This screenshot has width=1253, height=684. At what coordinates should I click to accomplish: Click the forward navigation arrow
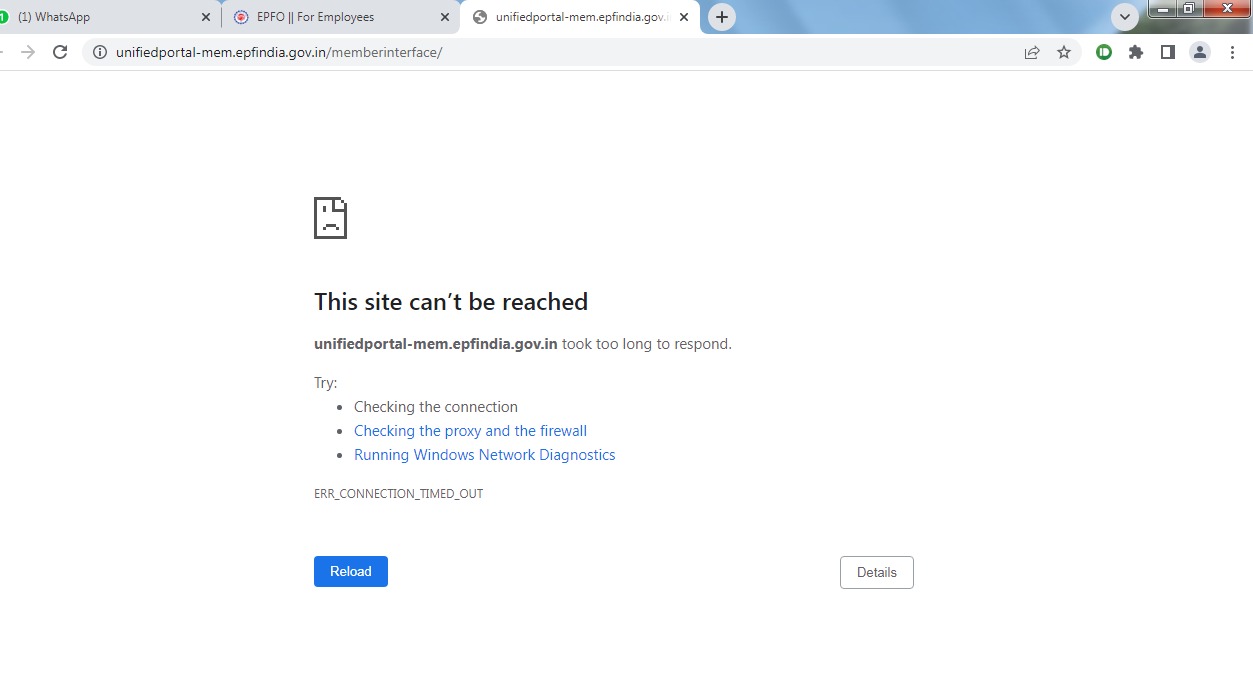(28, 52)
